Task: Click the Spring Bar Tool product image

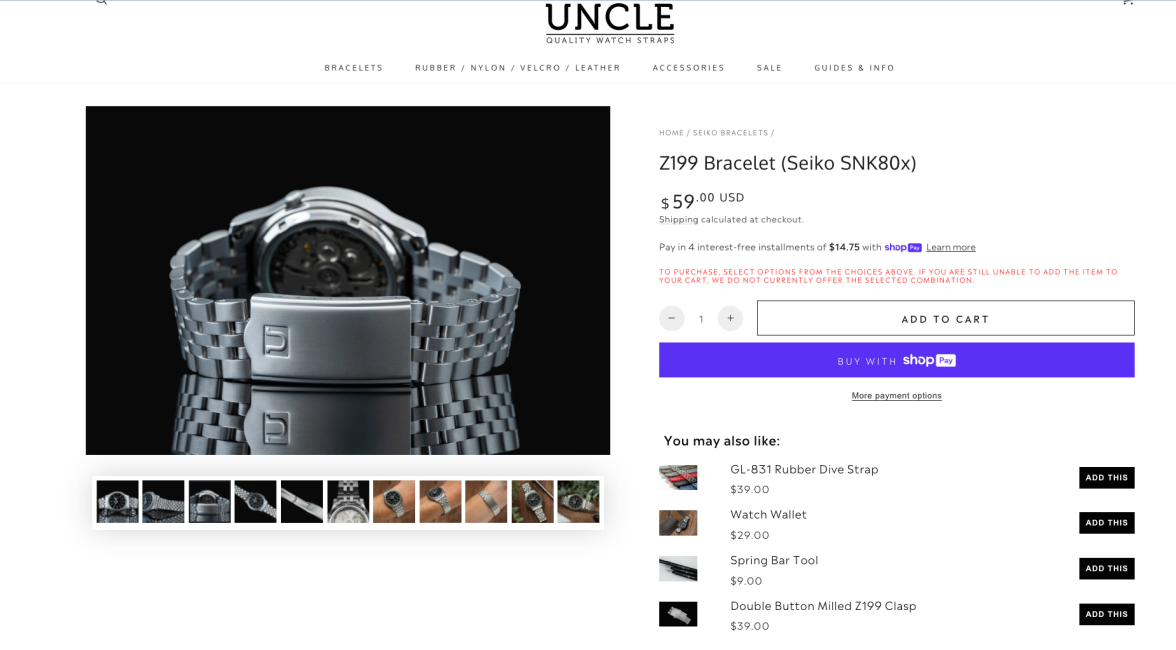Action: point(678,568)
